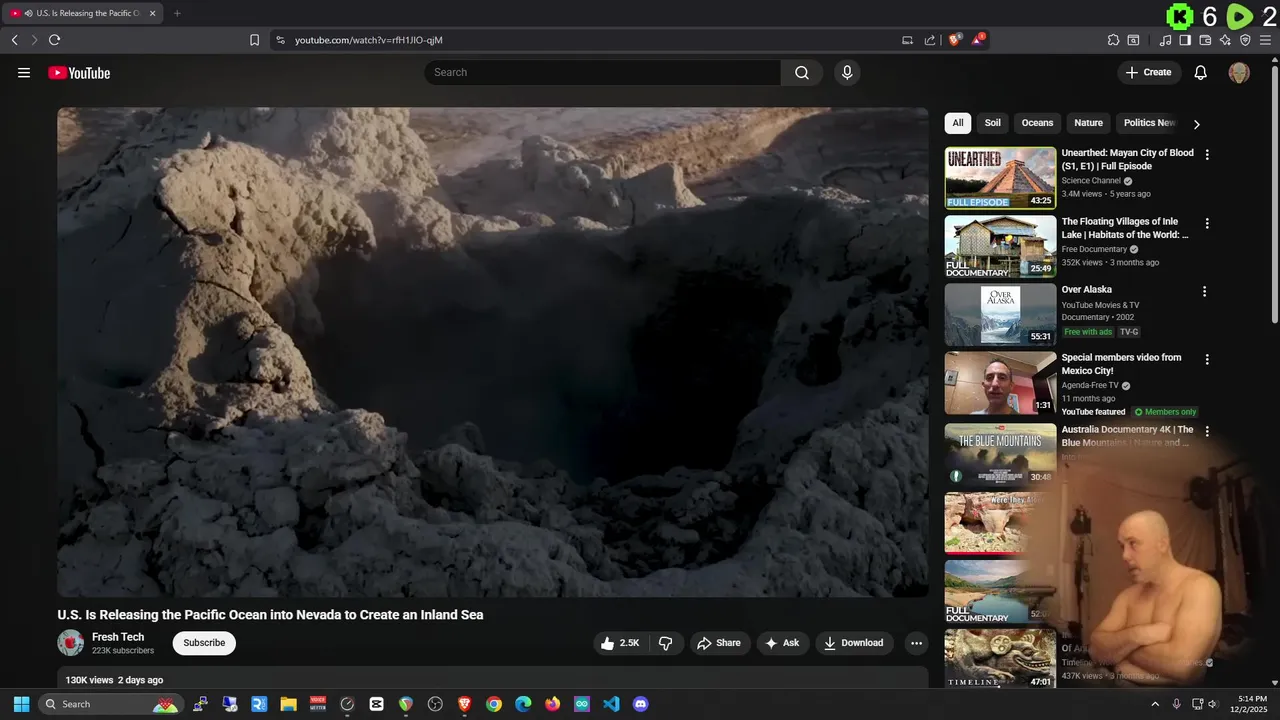Open options for the Australia Documentary 4K video
Image resolution: width=1280 pixels, height=720 pixels.
[1207, 431]
